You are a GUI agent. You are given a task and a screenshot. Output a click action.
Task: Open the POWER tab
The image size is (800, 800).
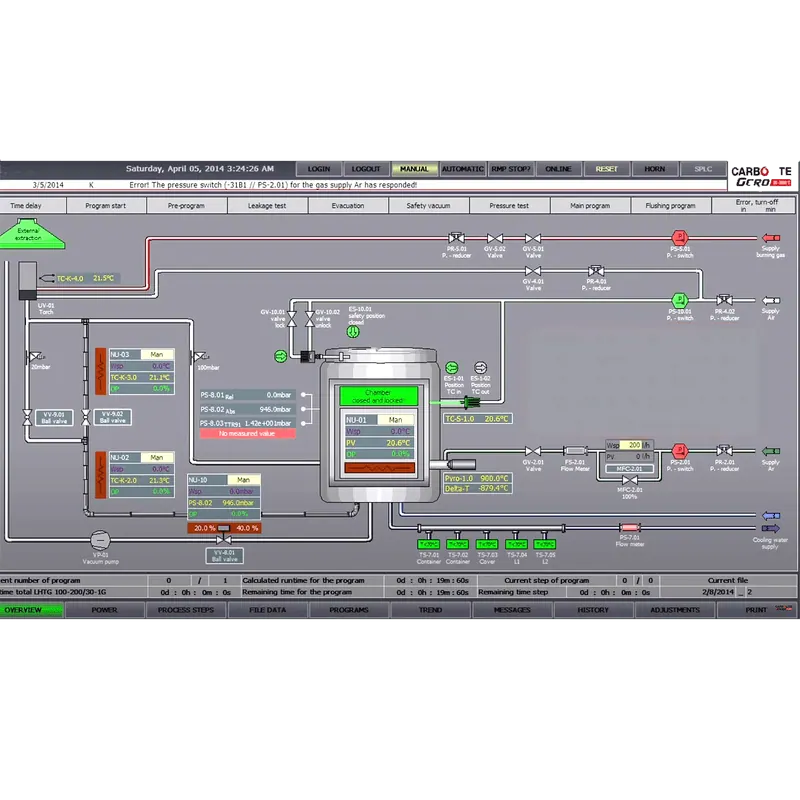tap(104, 610)
